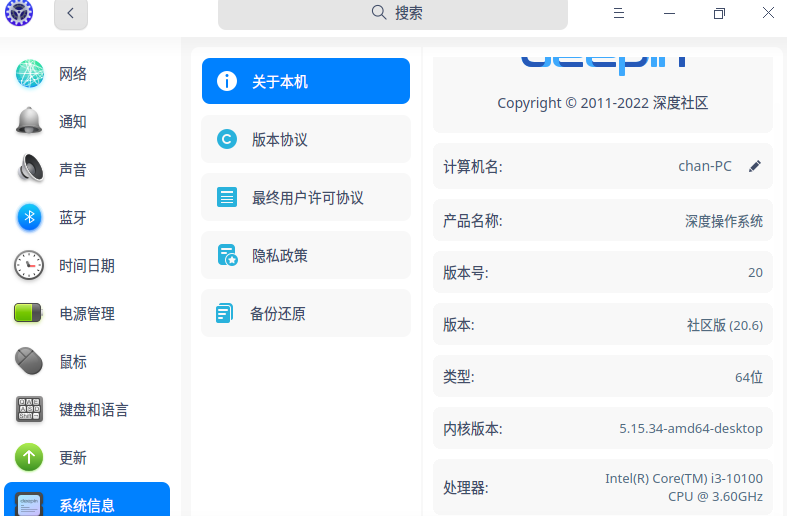
Task: Select 声音 in the sidebar
Action: pos(87,170)
